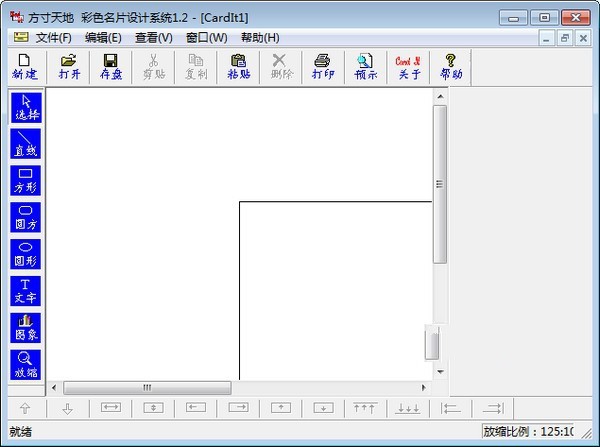Image resolution: width=600 pixels, height=447 pixels.
Task: Click horizontal scrollbar left arrow
Action: pyautogui.click(x=54, y=388)
